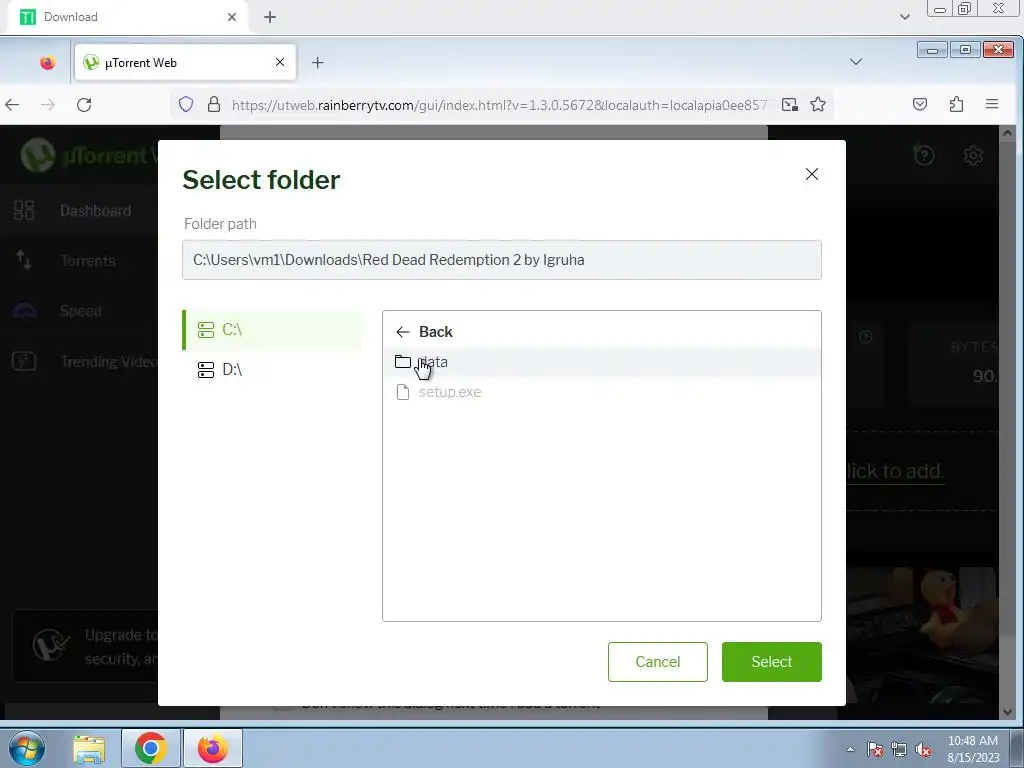Close the Download tab in back window

tap(232, 17)
